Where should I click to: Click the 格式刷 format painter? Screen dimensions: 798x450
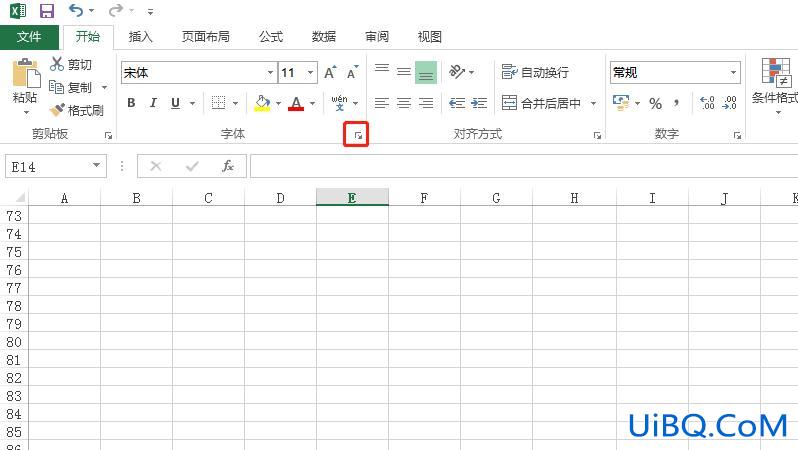(77, 110)
